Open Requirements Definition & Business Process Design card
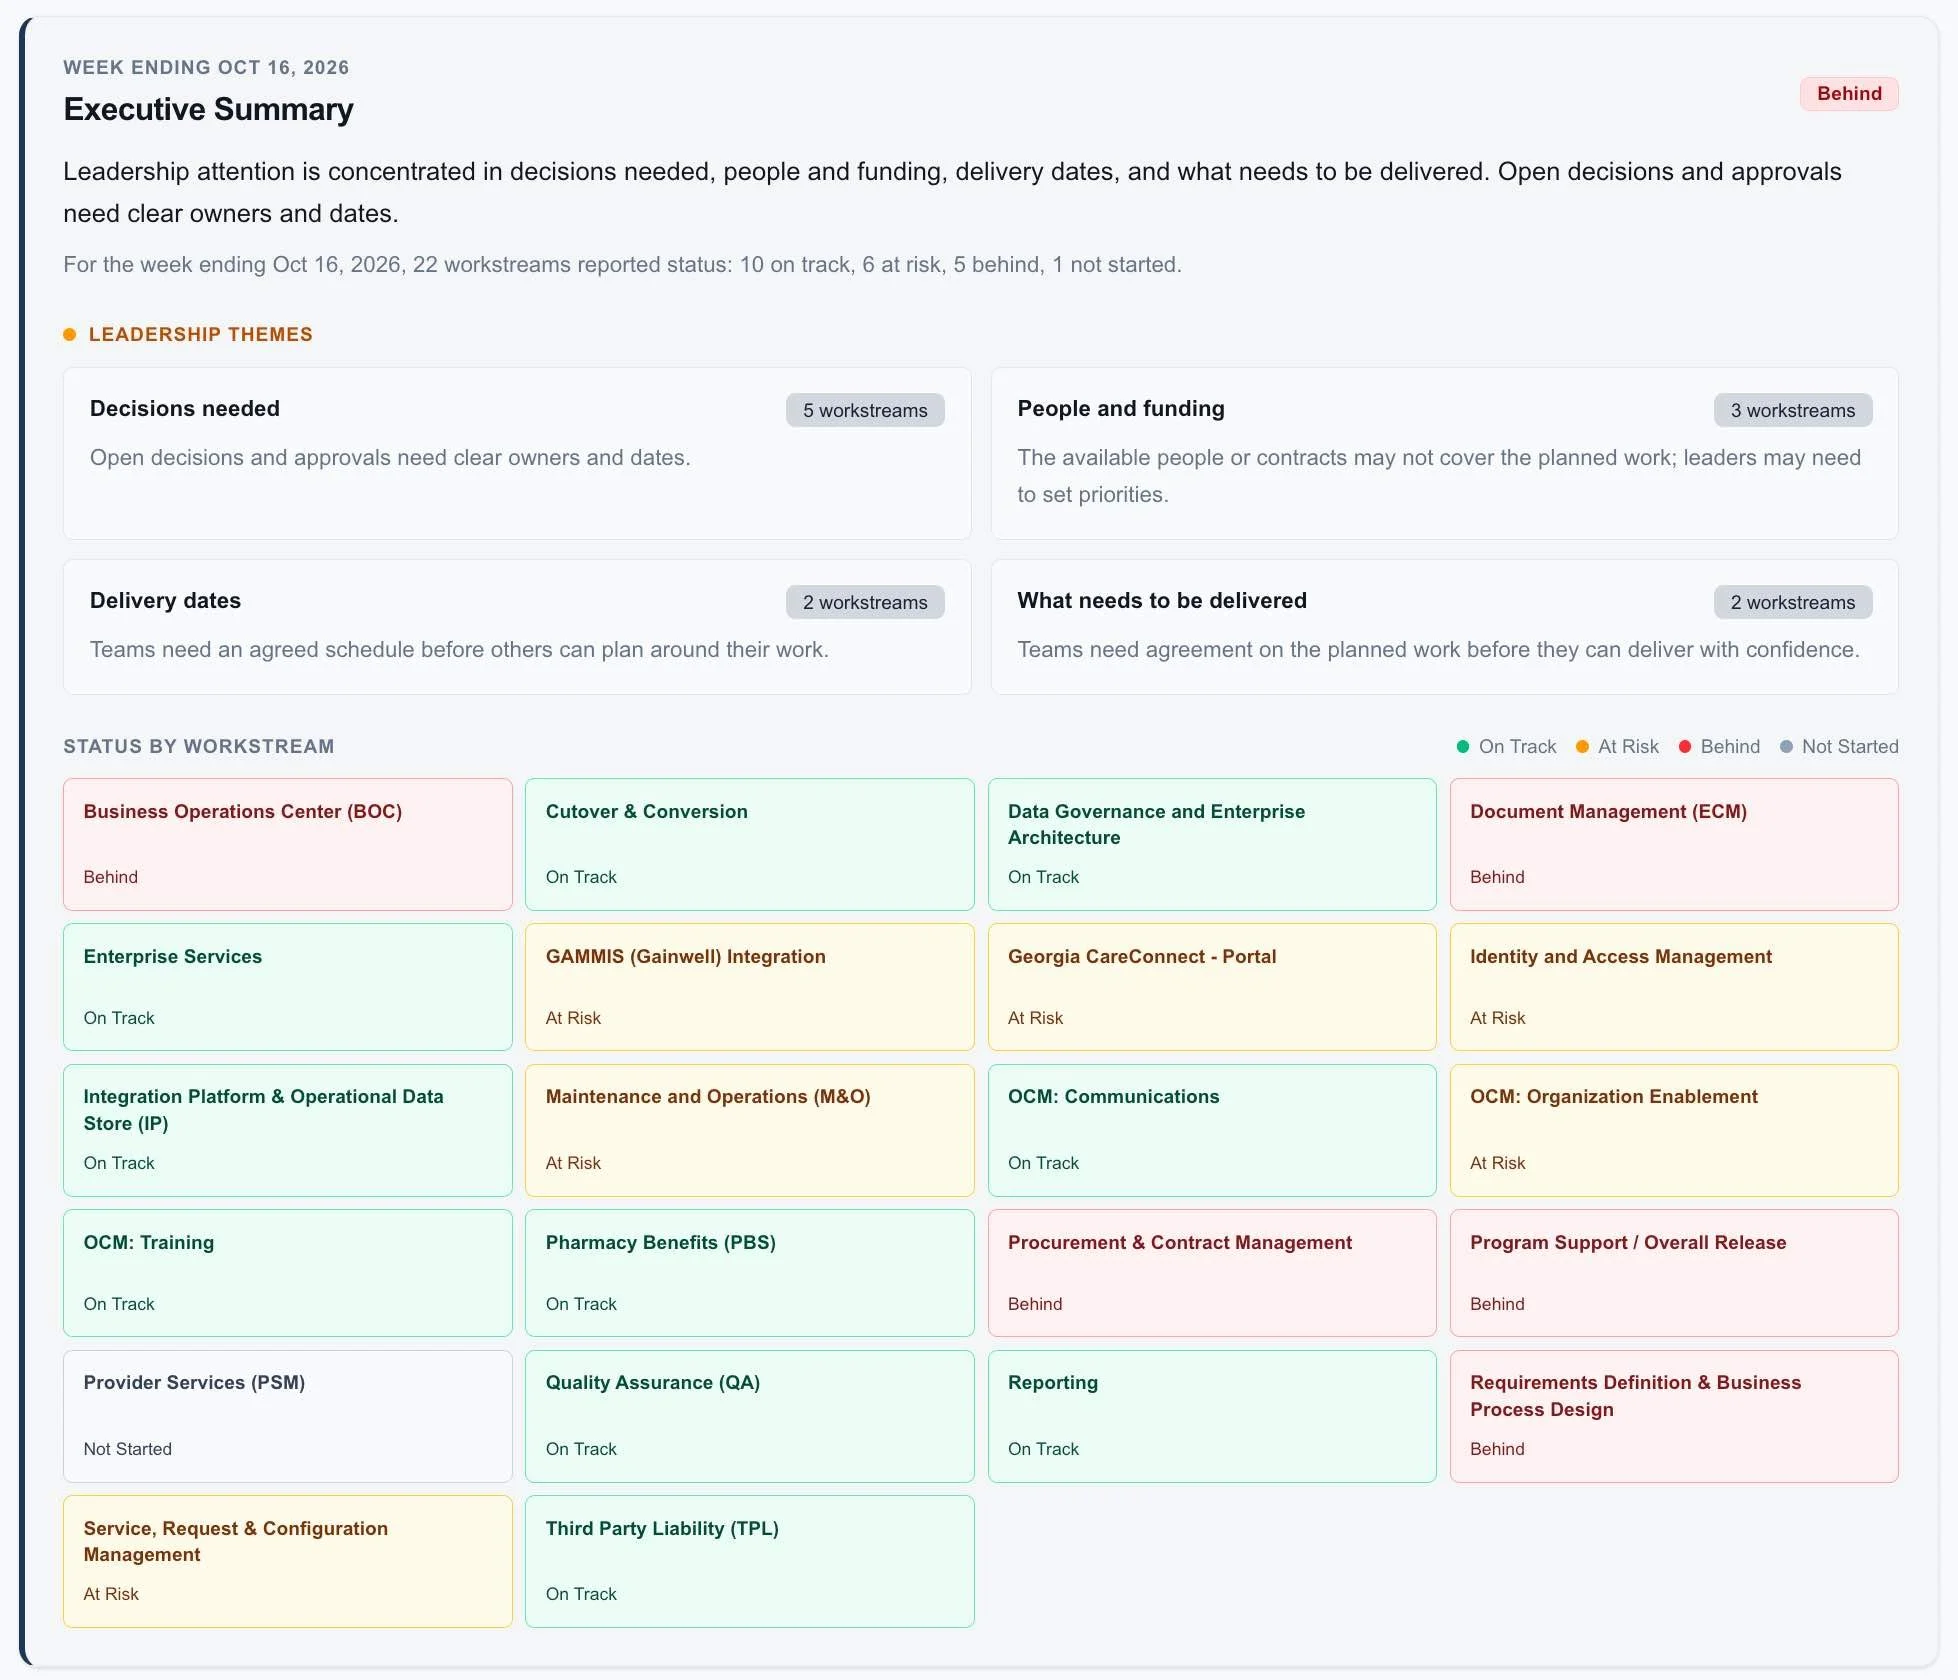 coord(1674,1416)
